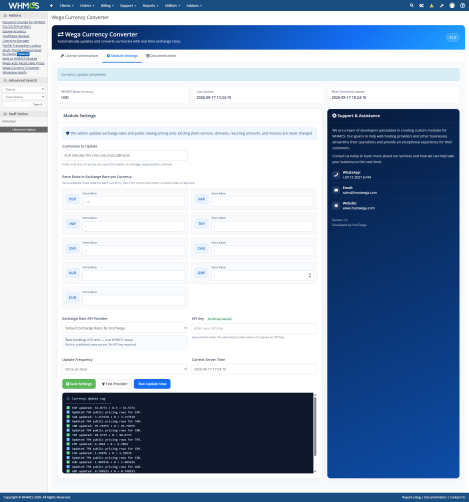Open the Update Frequency dropdown
The image size is (469, 502).
pyautogui.click(x=125, y=369)
